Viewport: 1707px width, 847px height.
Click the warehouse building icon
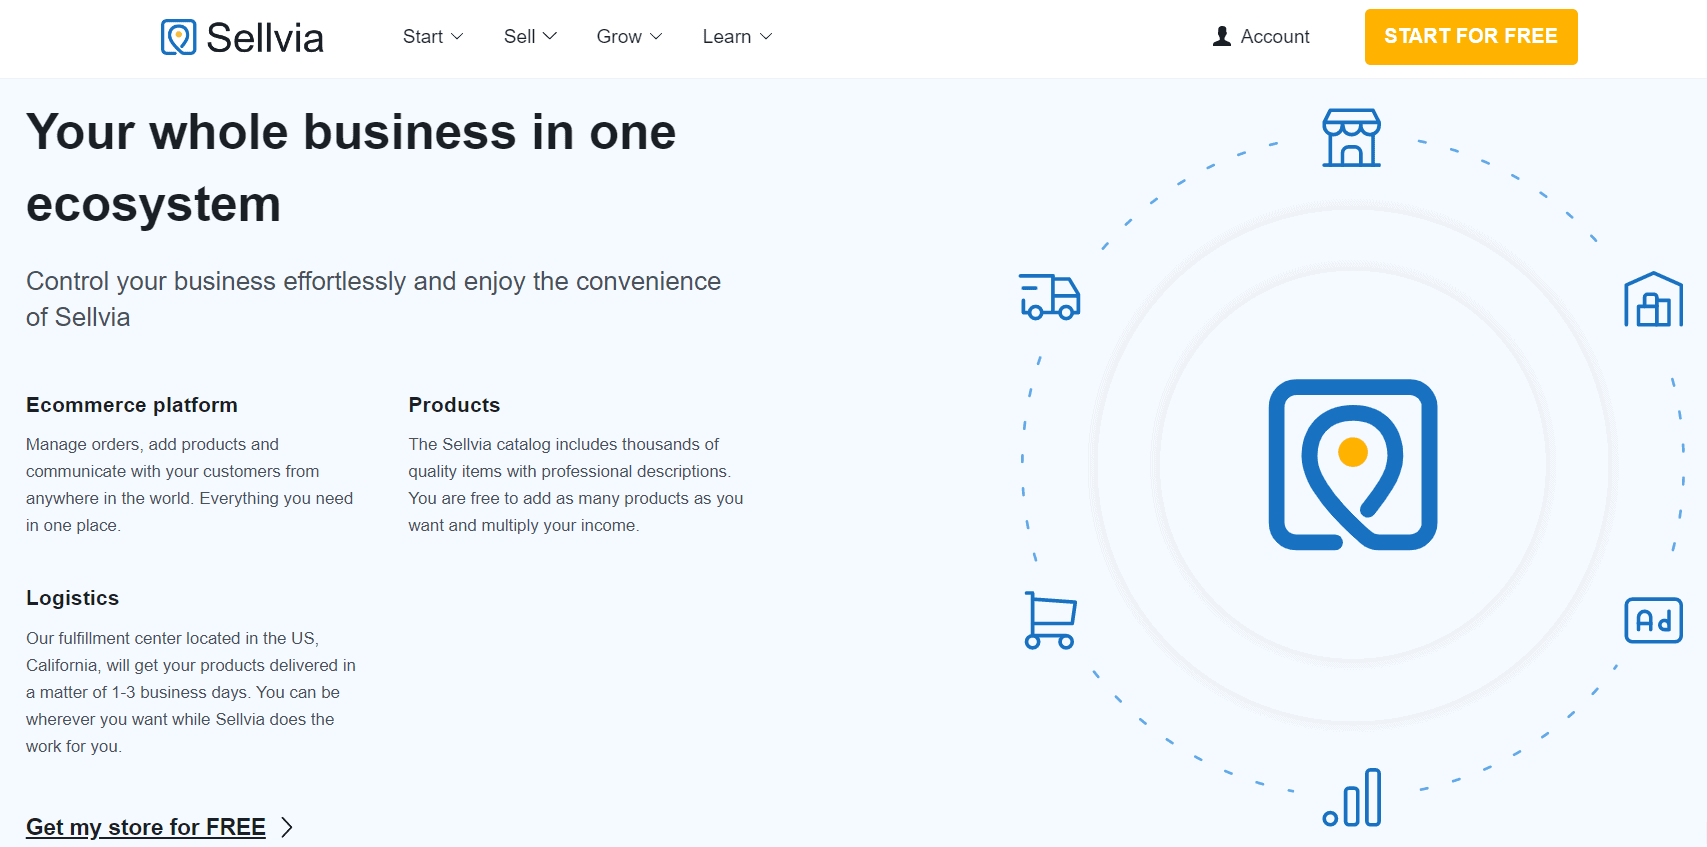(1652, 300)
